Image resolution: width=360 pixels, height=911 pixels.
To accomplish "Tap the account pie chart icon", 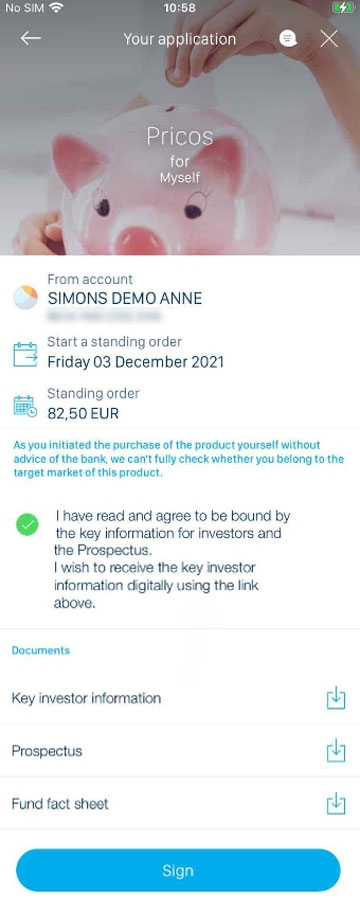I will [26, 297].
